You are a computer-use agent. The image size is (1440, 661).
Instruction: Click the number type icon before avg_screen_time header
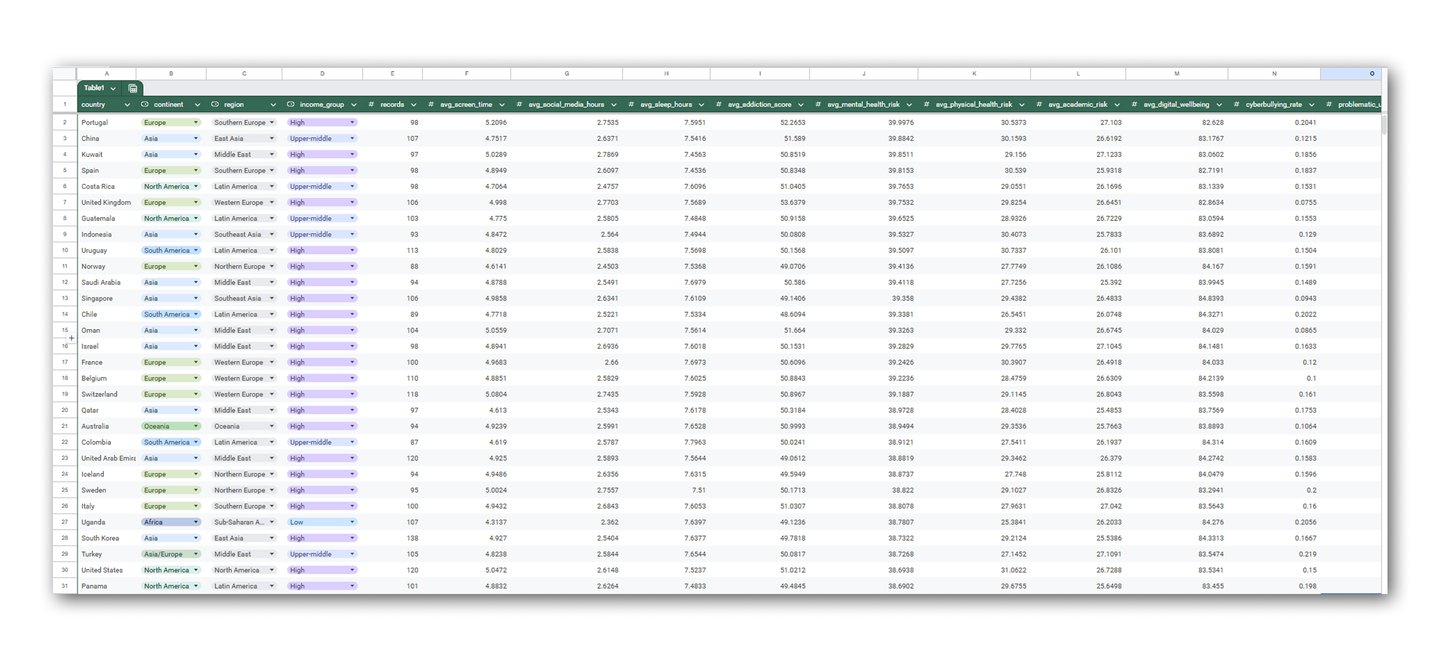[431, 104]
